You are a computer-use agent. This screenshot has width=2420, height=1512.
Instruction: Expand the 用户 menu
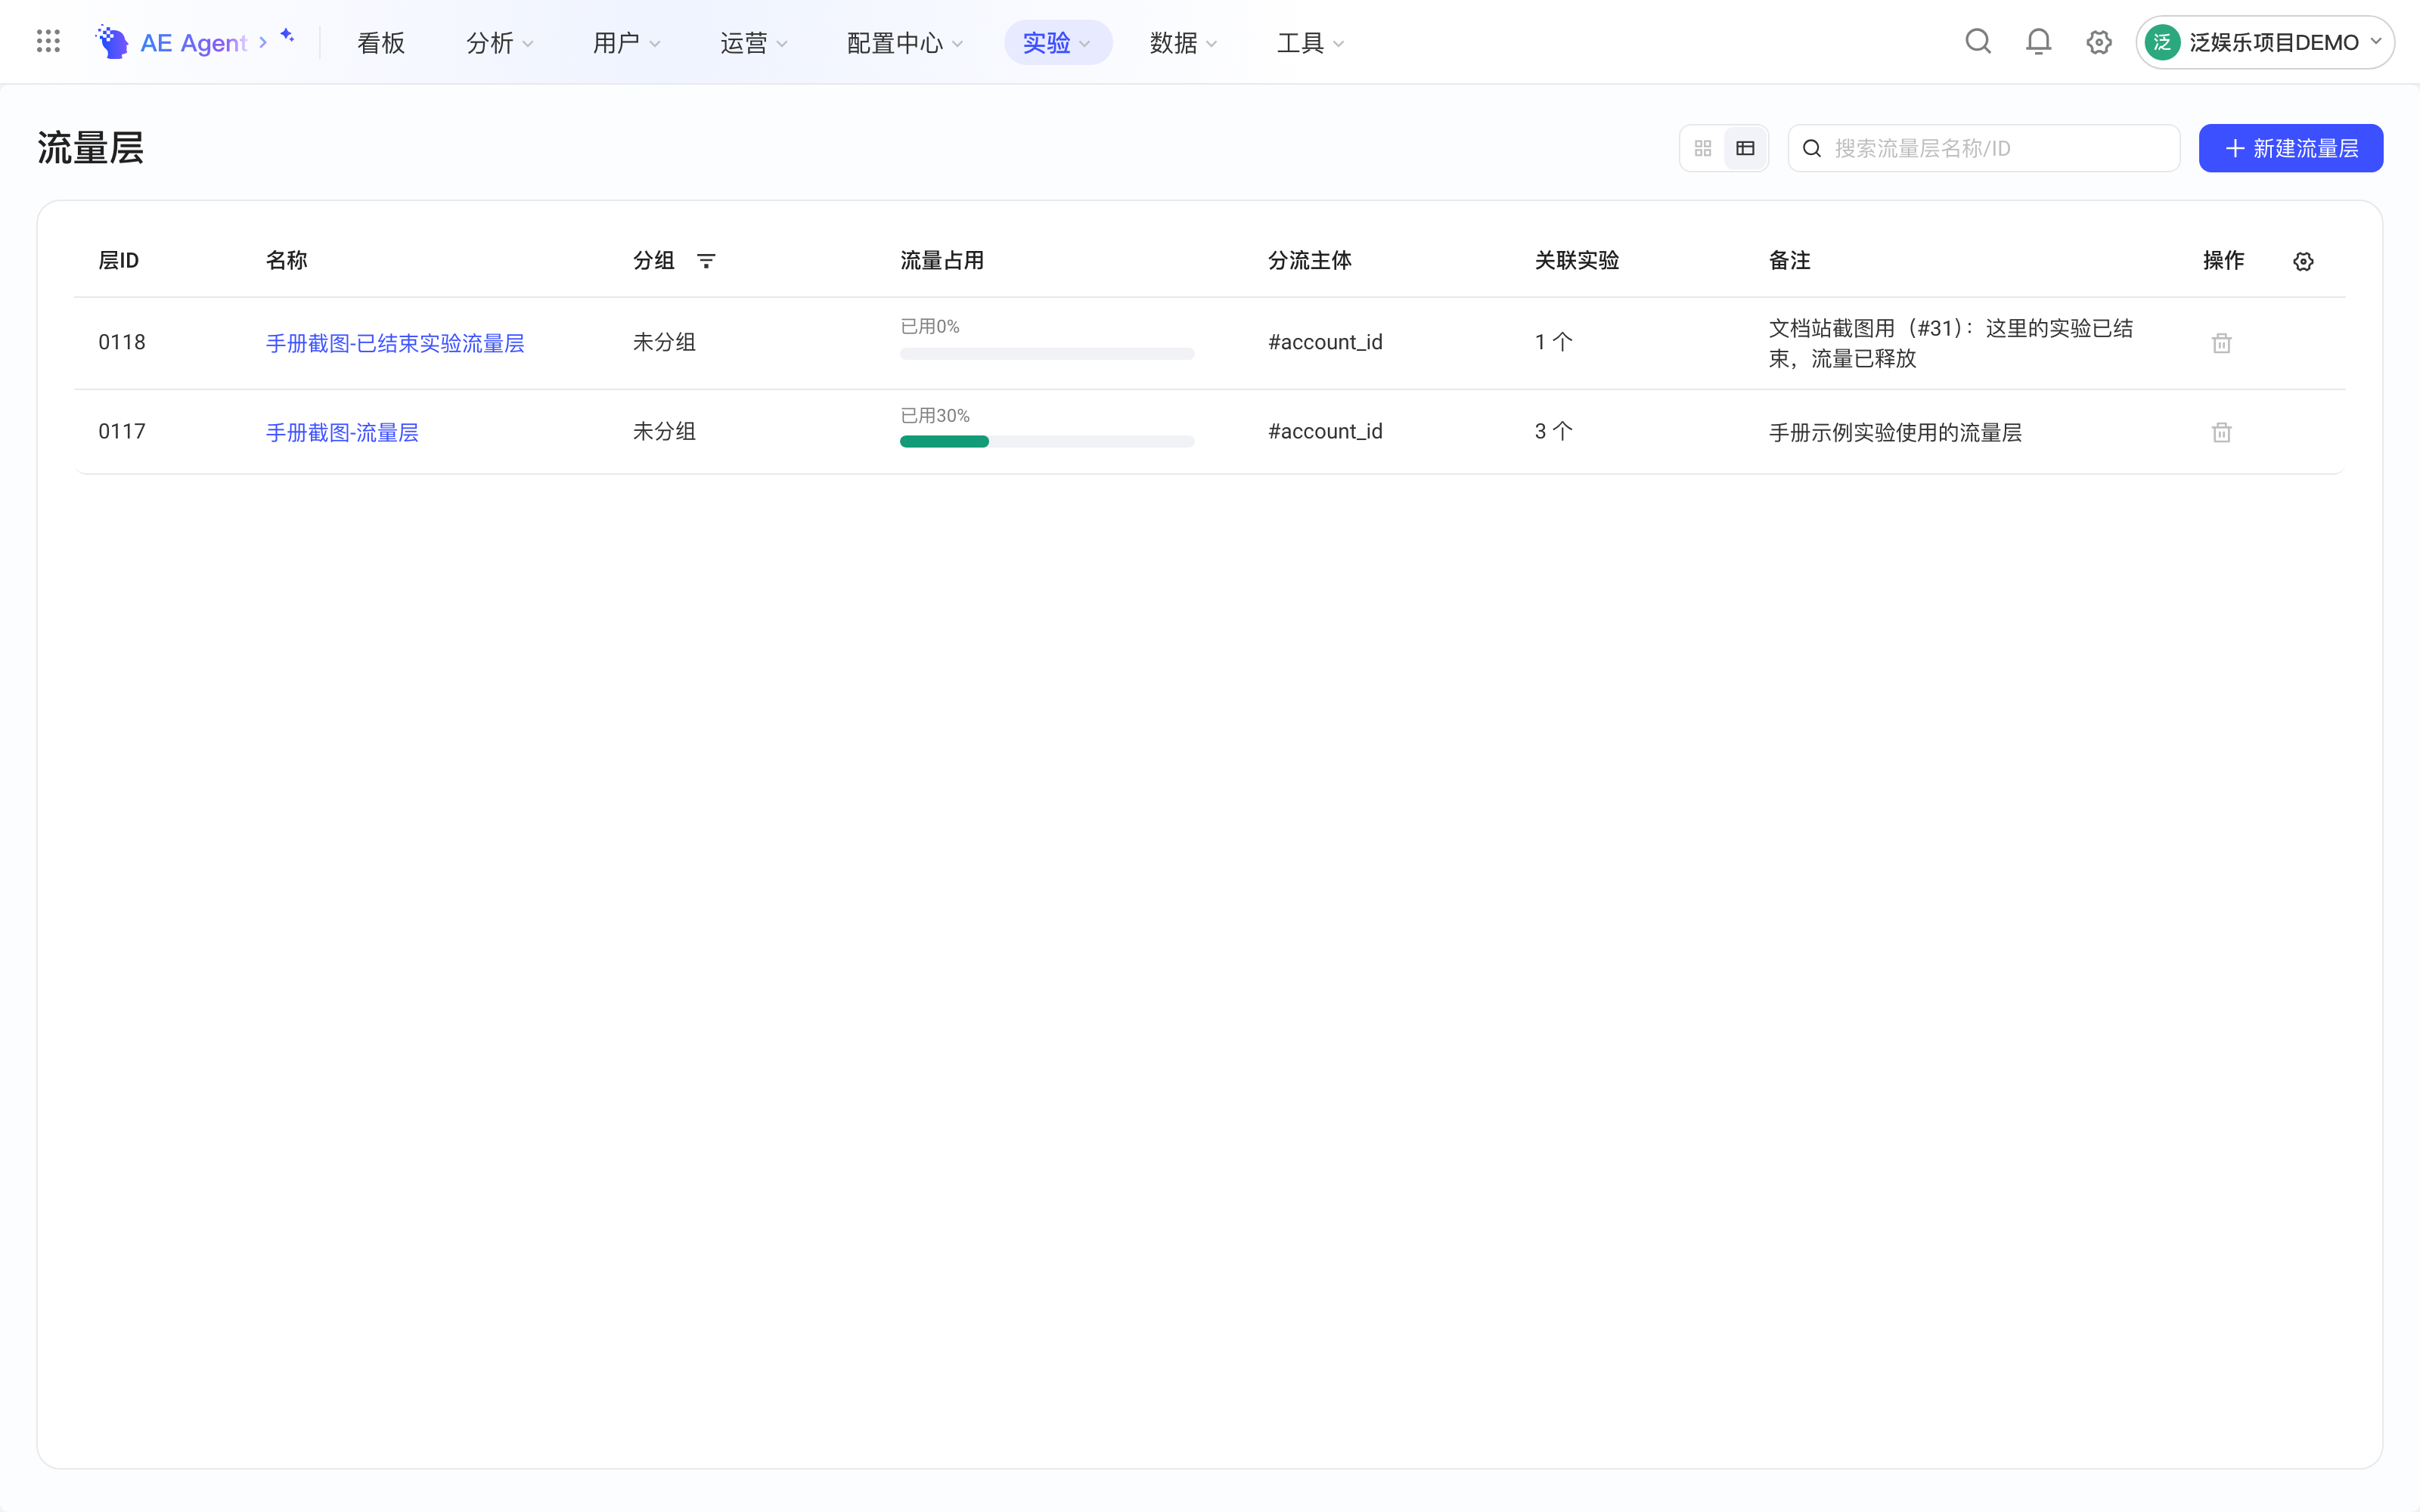point(626,43)
